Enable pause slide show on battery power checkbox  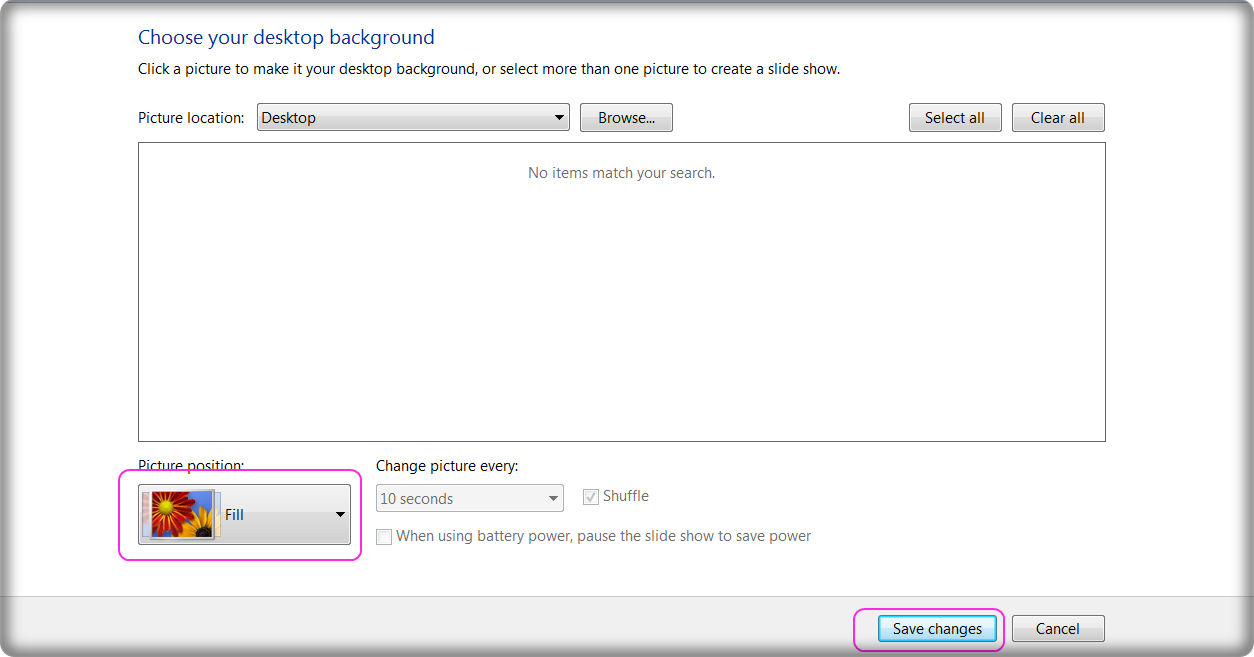coord(384,537)
